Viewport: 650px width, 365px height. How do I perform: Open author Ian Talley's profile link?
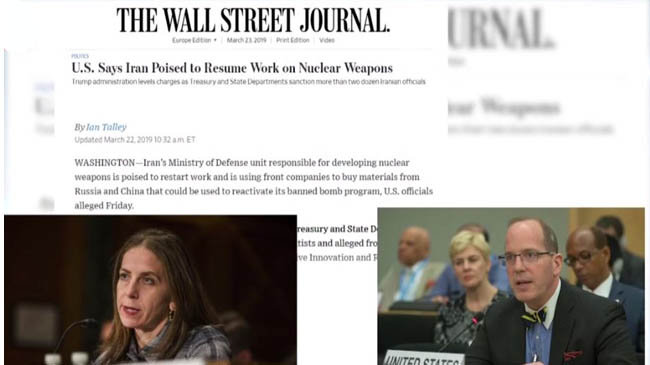107,127
